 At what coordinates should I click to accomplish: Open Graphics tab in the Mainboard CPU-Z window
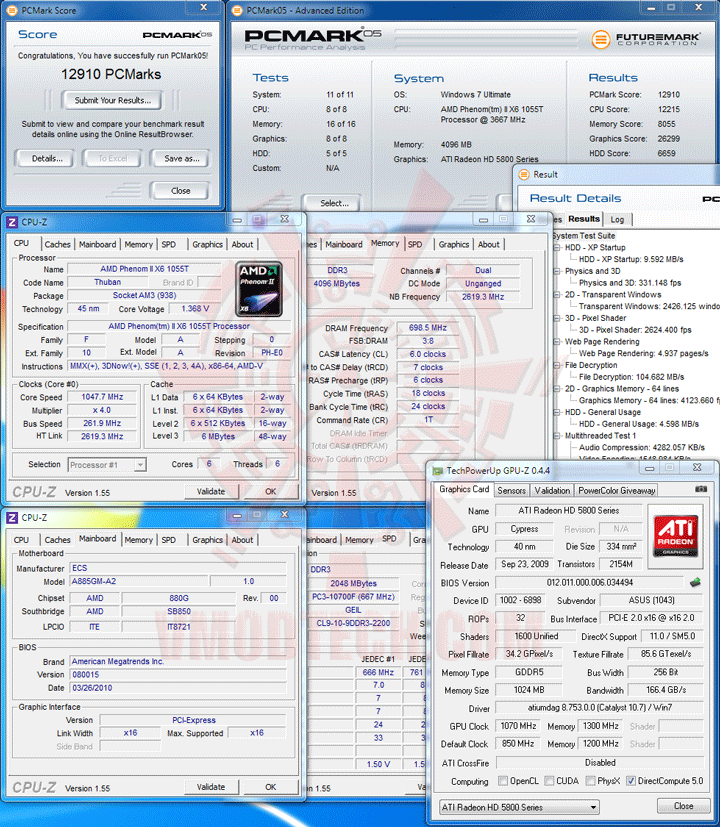pyautogui.click(x=207, y=540)
